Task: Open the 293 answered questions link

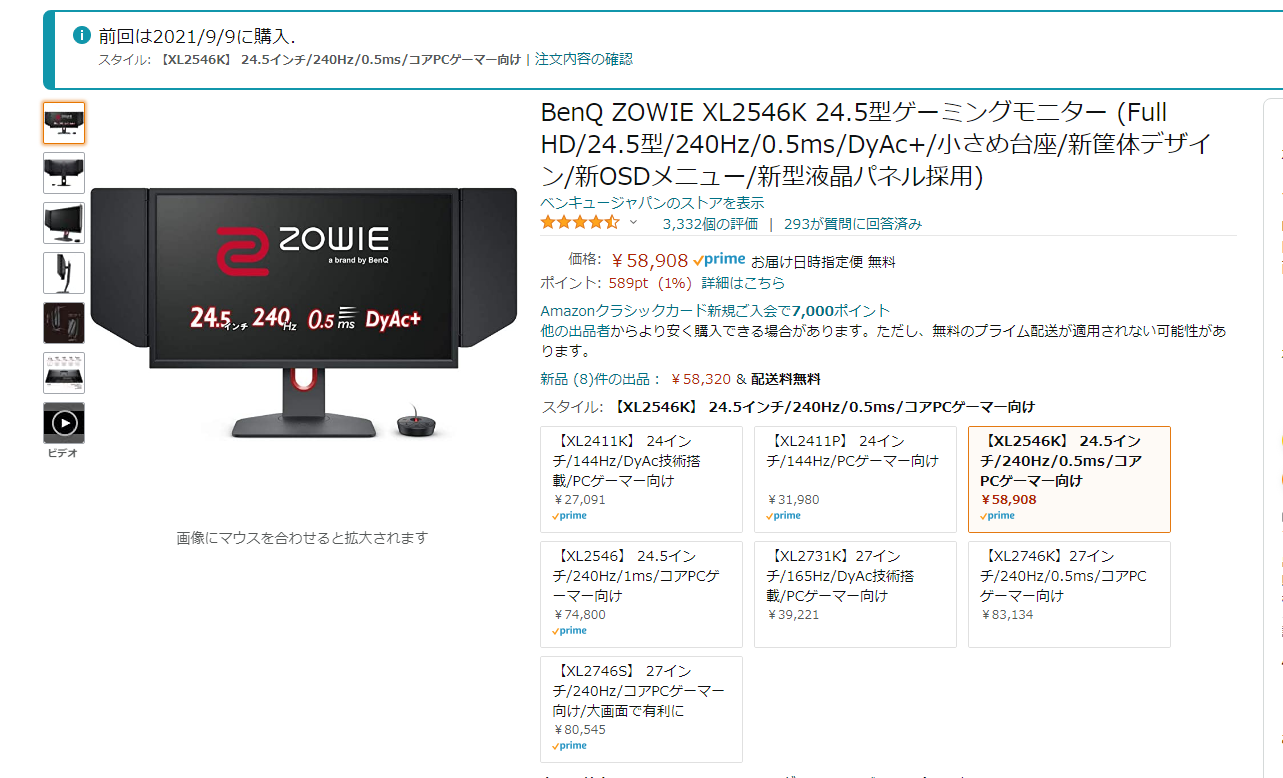Action: point(853,224)
